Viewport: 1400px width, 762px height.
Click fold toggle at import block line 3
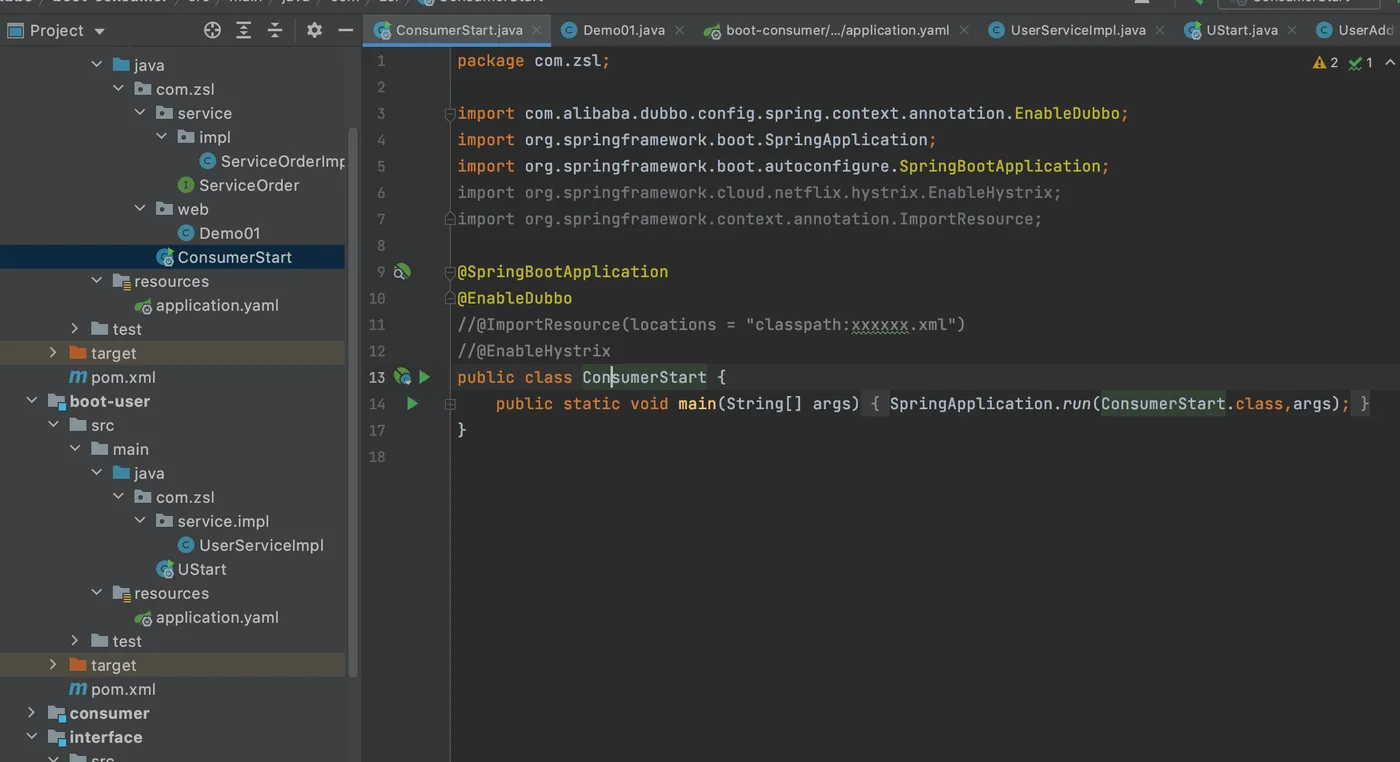coord(450,114)
